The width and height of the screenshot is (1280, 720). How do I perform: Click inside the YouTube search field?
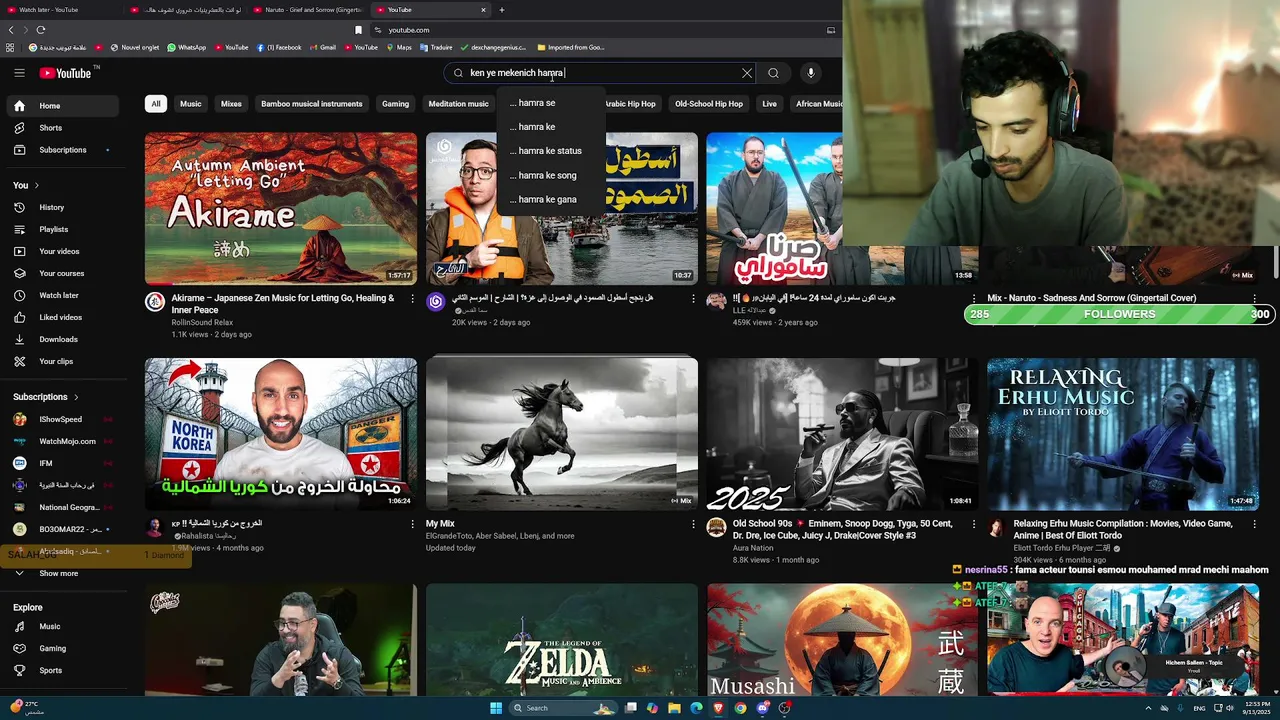coord(600,73)
